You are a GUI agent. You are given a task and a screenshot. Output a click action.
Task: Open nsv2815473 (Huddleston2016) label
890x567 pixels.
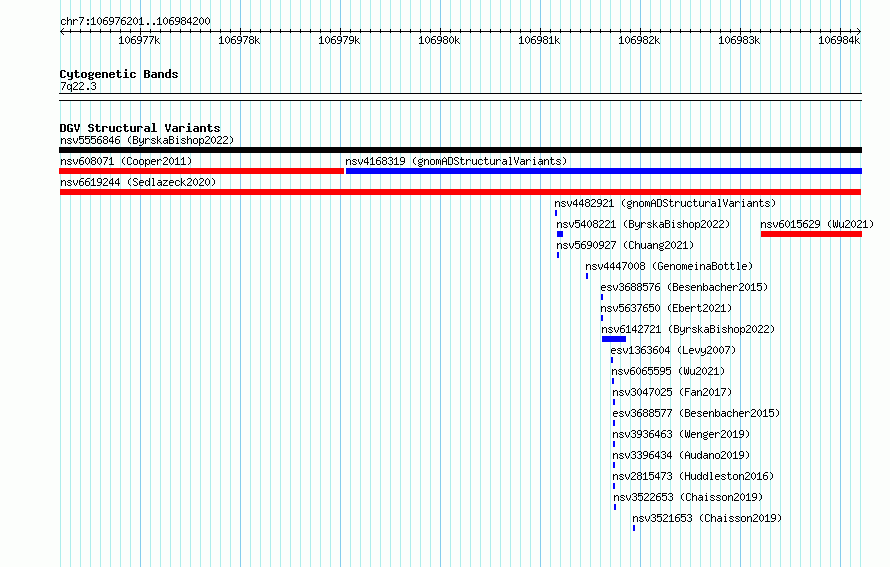693,476
